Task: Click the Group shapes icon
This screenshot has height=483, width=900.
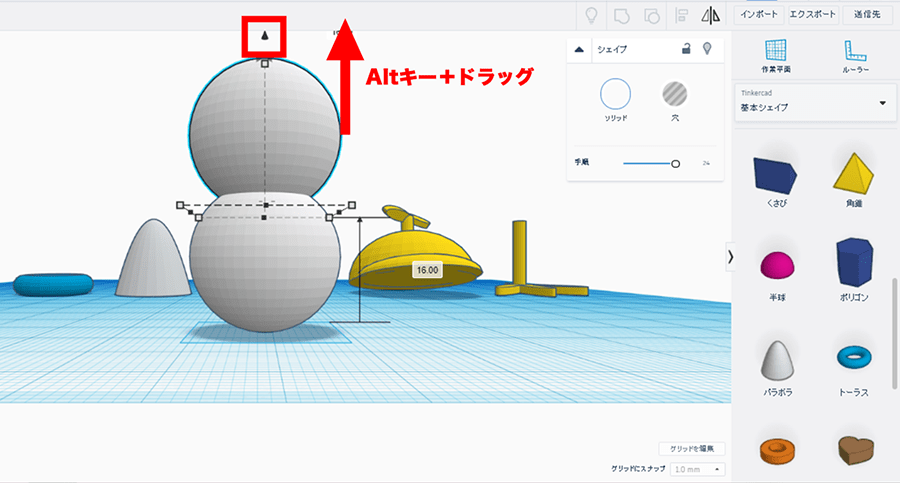Action: (x=622, y=15)
